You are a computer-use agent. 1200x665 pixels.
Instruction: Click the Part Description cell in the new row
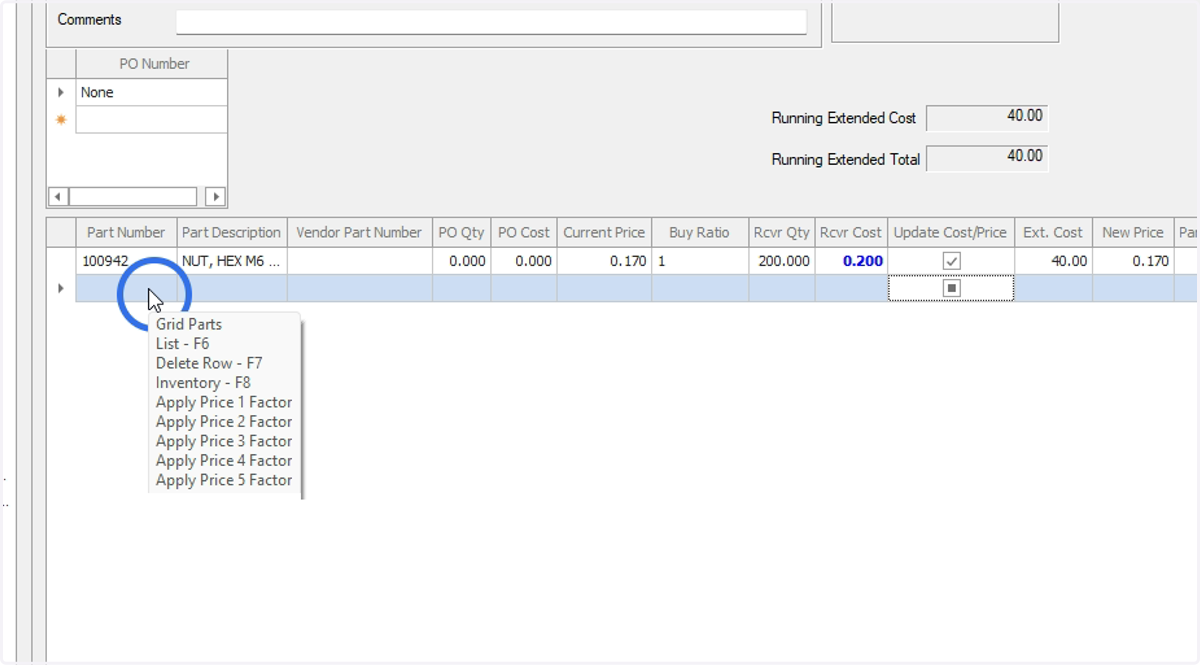(232, 288)
